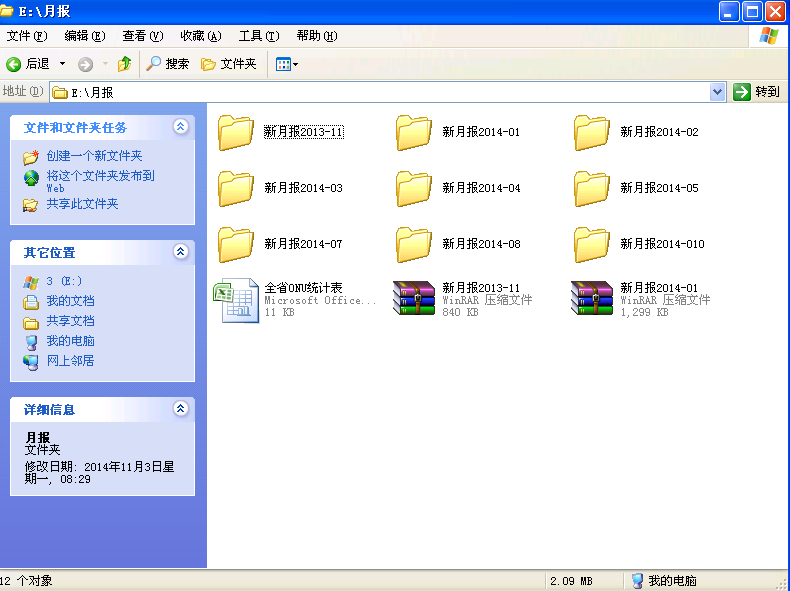Viewport: 790px width, 591px height.
Task: Click the 详细信息 panel heading text
Action: (49, 410)
